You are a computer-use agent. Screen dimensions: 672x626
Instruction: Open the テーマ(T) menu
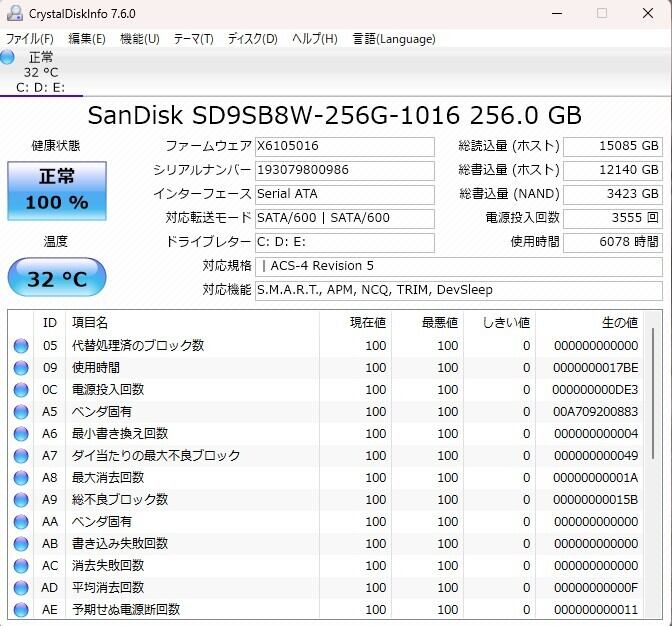(194, 39)
